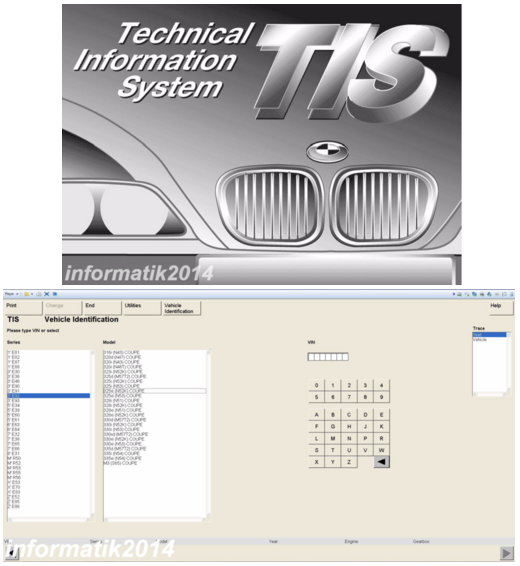
Task: Click the back arrow at bottom left
Action: [x=12, y=553]
